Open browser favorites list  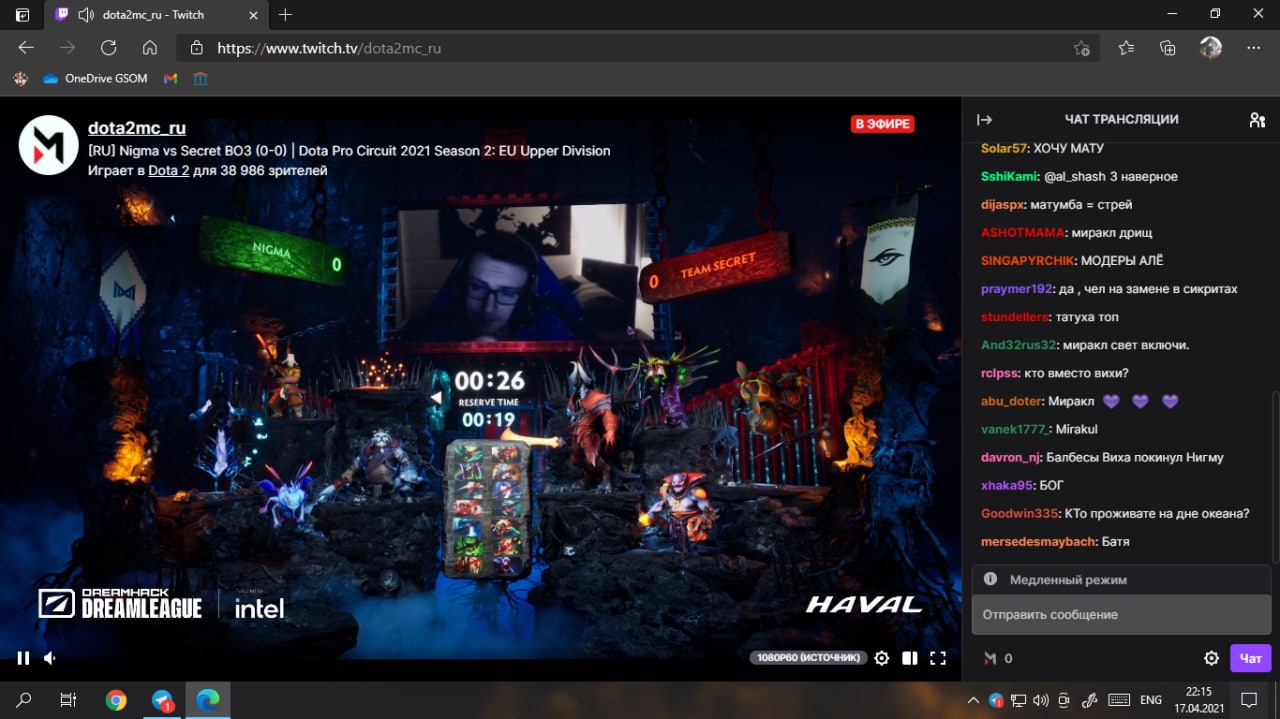[x=1126, y=48]
